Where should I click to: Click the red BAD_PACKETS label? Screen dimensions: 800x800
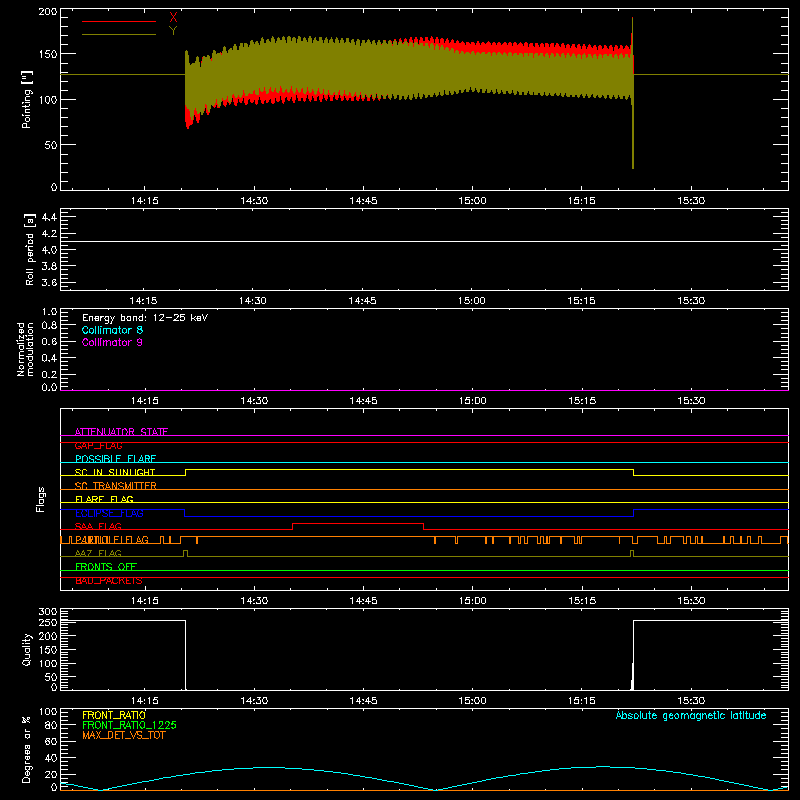pyautogui.click(x=109, y=580)
